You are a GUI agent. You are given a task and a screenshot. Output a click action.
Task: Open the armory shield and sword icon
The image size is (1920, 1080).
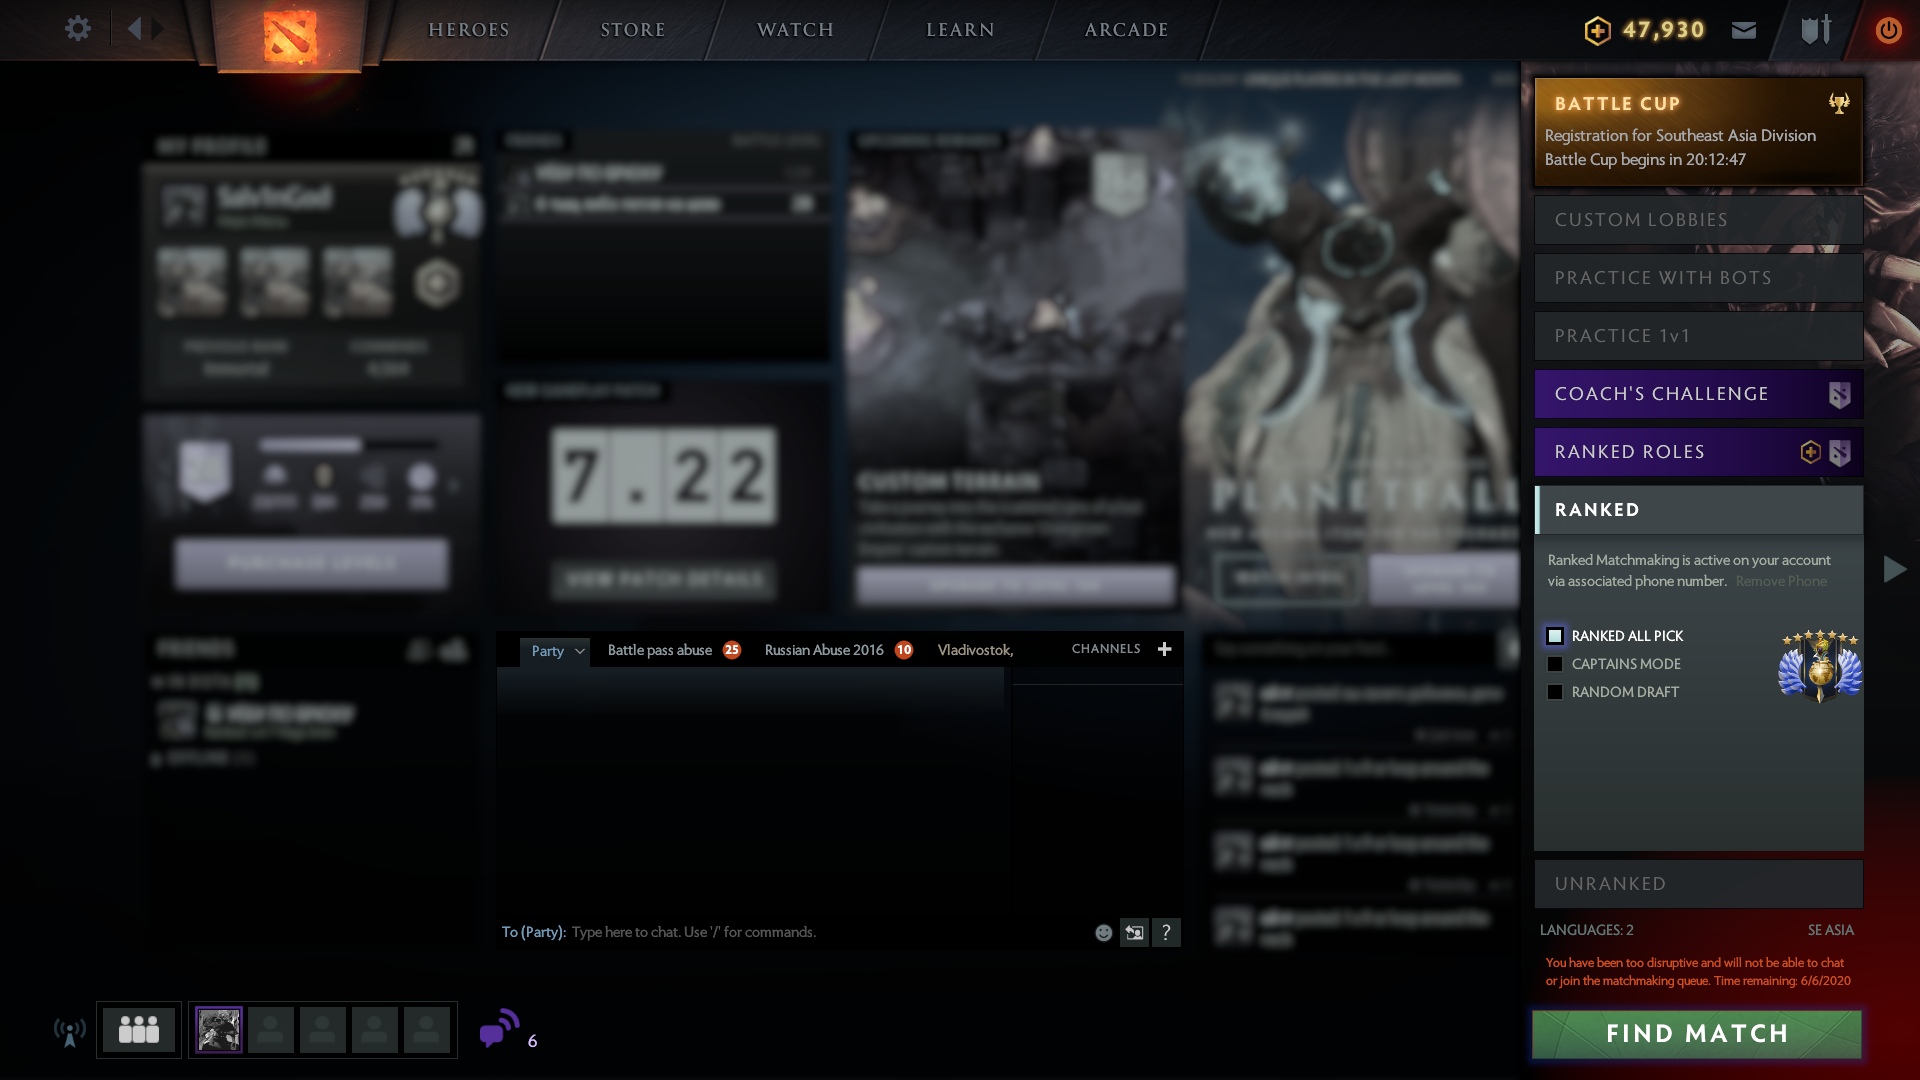pyautogui.click(x=1816, y=29)
